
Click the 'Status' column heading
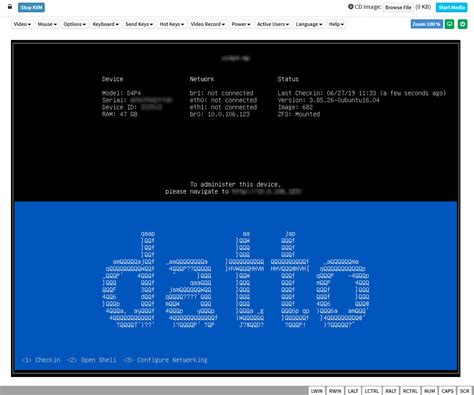click(x=288, y=79)
